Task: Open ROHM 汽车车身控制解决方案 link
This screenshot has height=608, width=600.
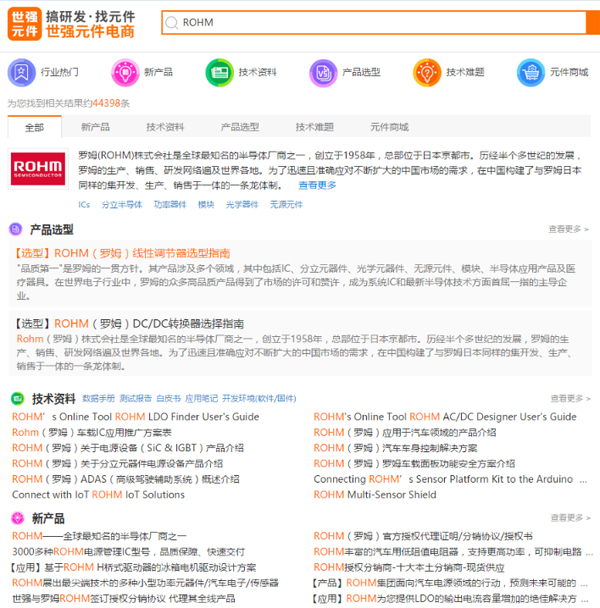Action: (x=395, y=448)
